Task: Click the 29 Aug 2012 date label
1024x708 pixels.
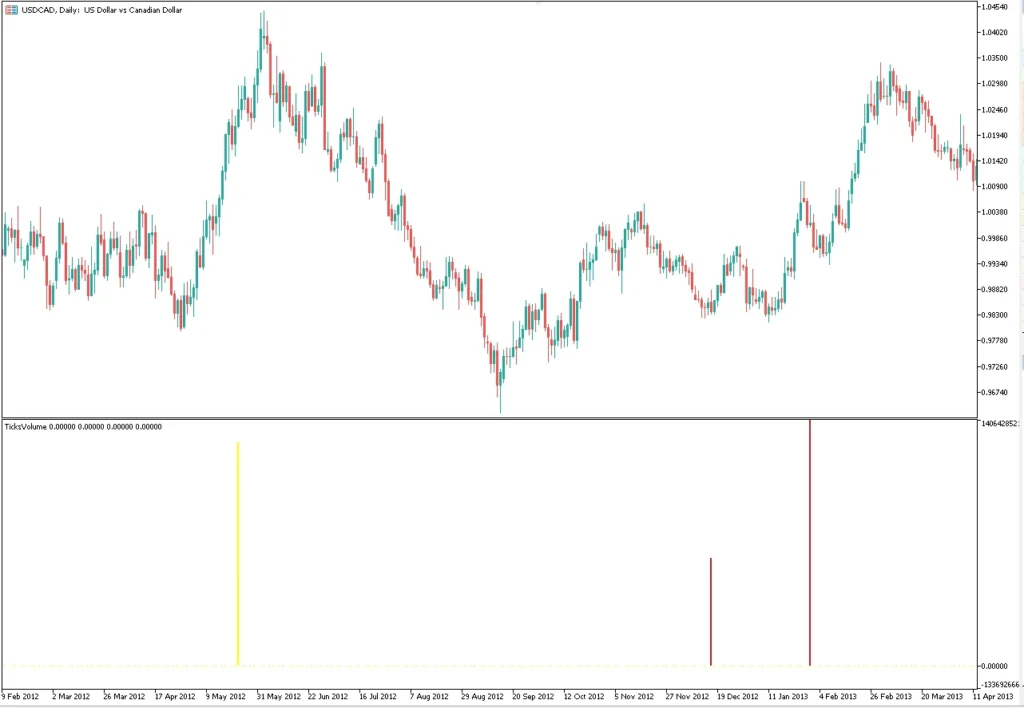Action: (482, 696)
